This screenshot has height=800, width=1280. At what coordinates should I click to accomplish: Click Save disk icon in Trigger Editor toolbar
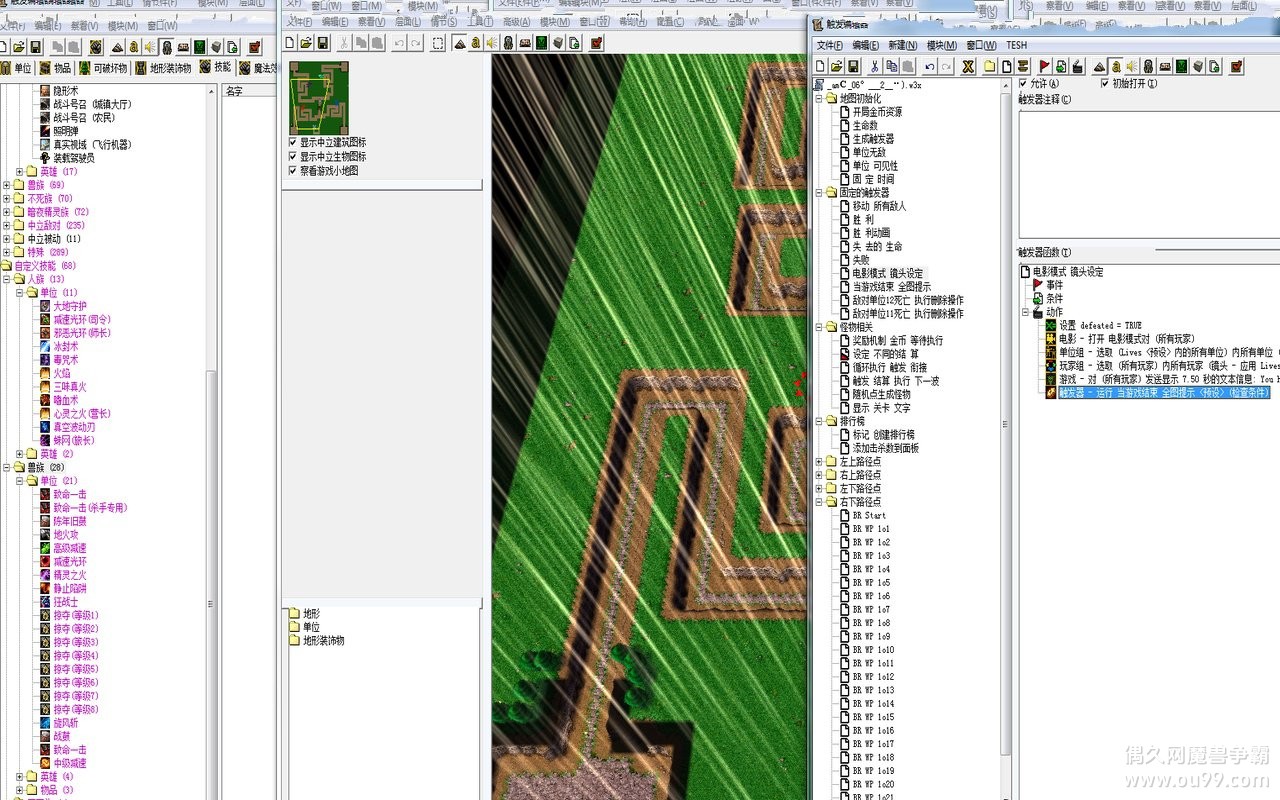click(x=852, y=67)
